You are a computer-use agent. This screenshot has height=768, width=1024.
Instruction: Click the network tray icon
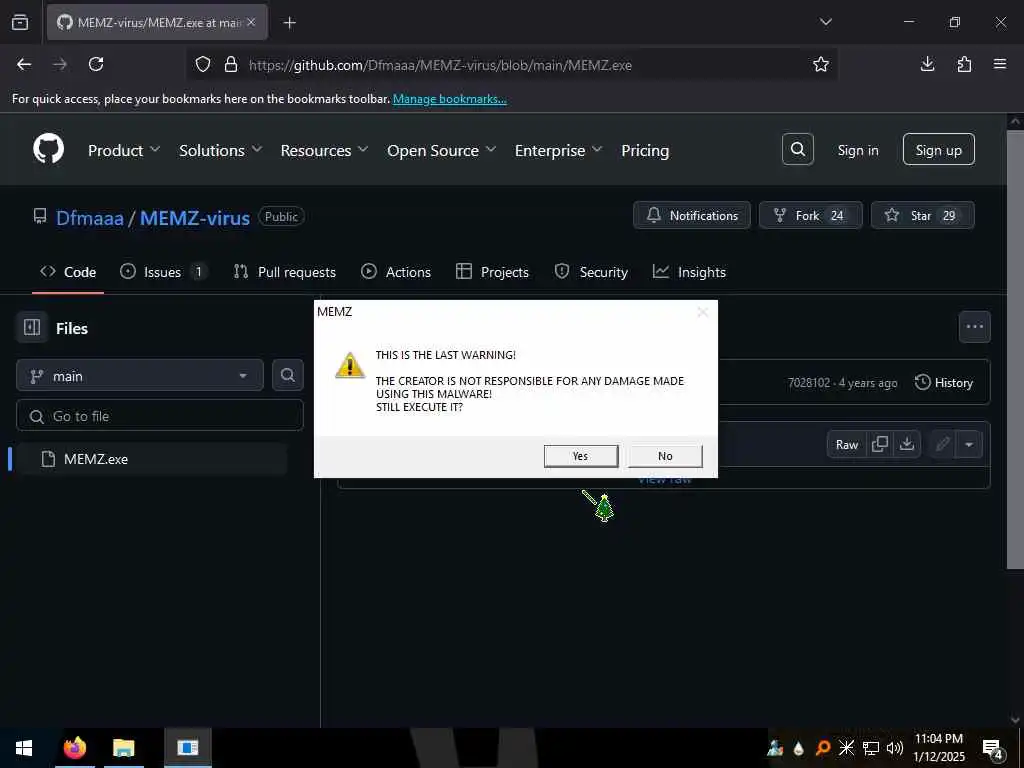pos(871,748)
